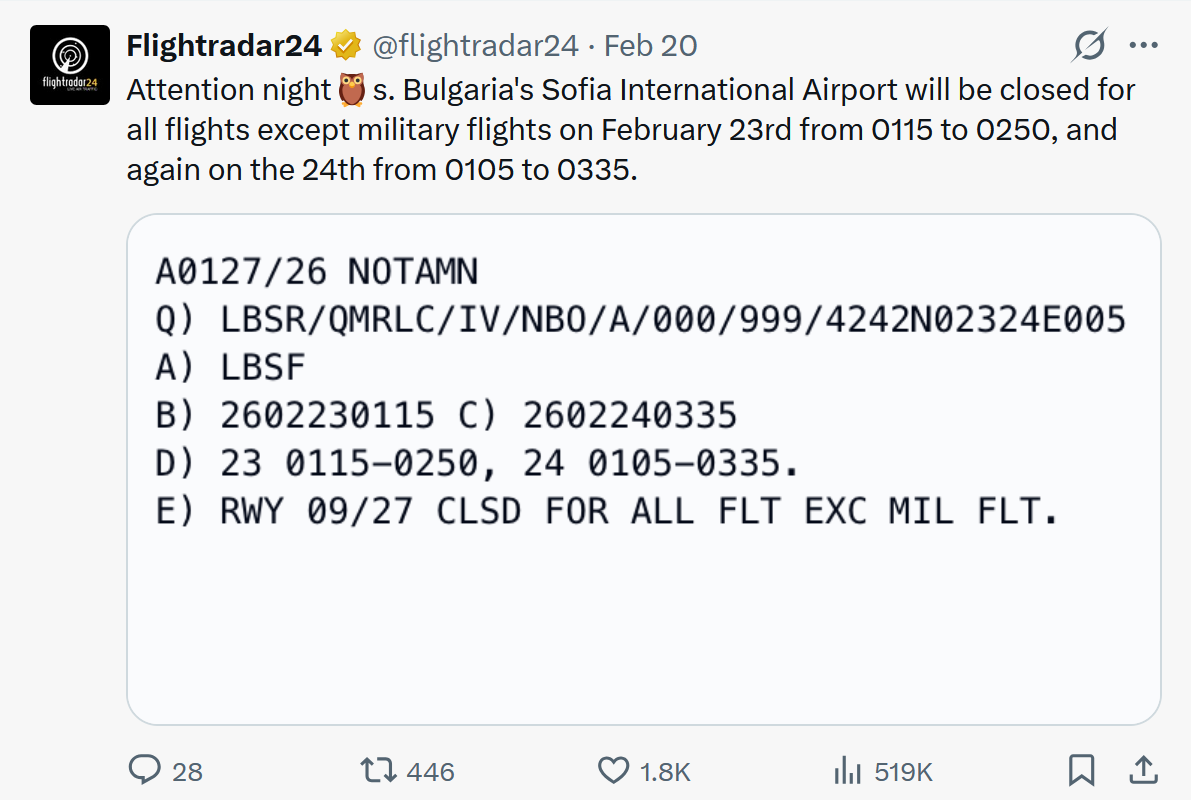The image size is (1191, 800).
Task: Click the owl emoji in the tweet
Action: pos(351,90)
